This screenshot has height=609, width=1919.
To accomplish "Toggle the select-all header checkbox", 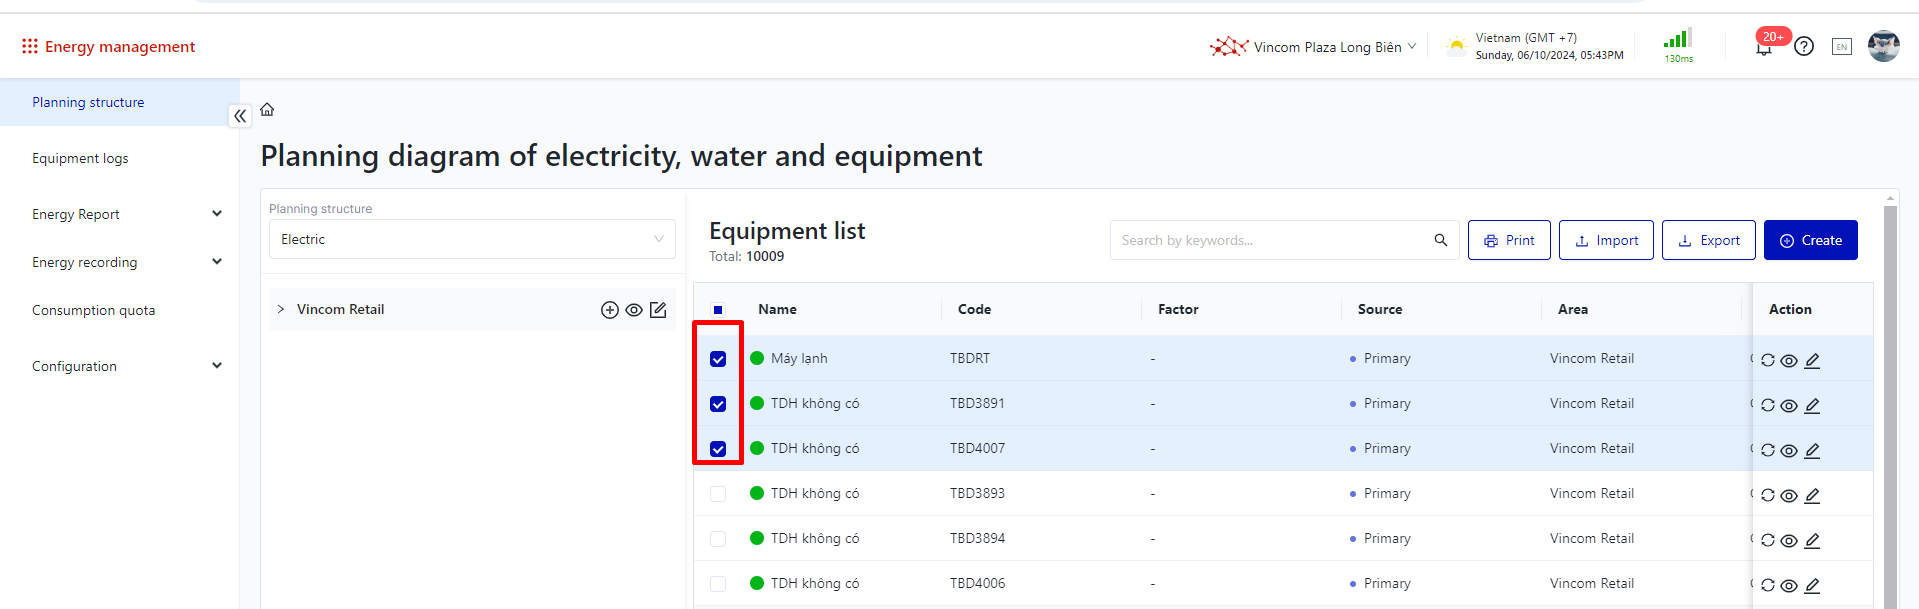I will [x=718, y=310].
